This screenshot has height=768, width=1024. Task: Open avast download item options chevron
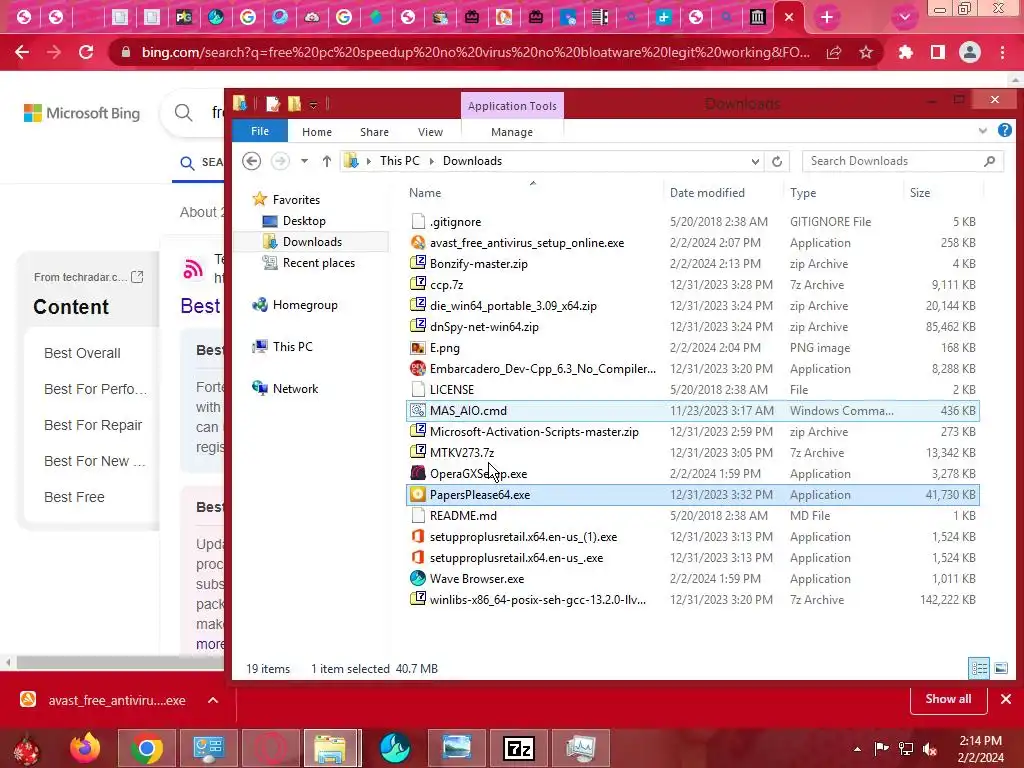pyautogui.click(x=213, y=700)
